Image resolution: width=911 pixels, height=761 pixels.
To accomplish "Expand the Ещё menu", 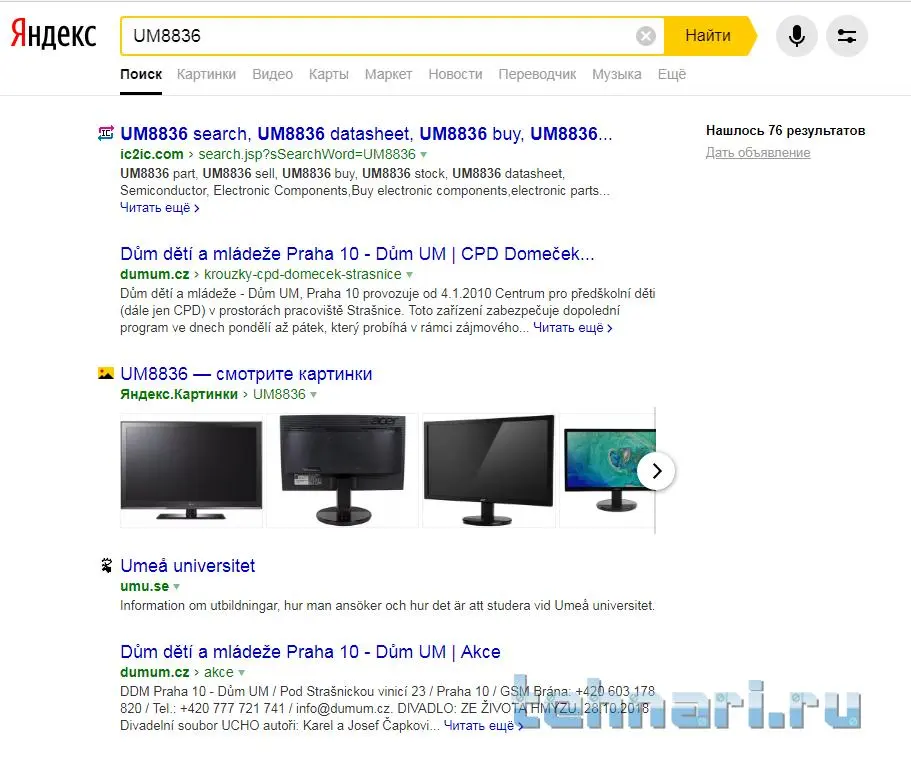I will click(x=672, y=74).
